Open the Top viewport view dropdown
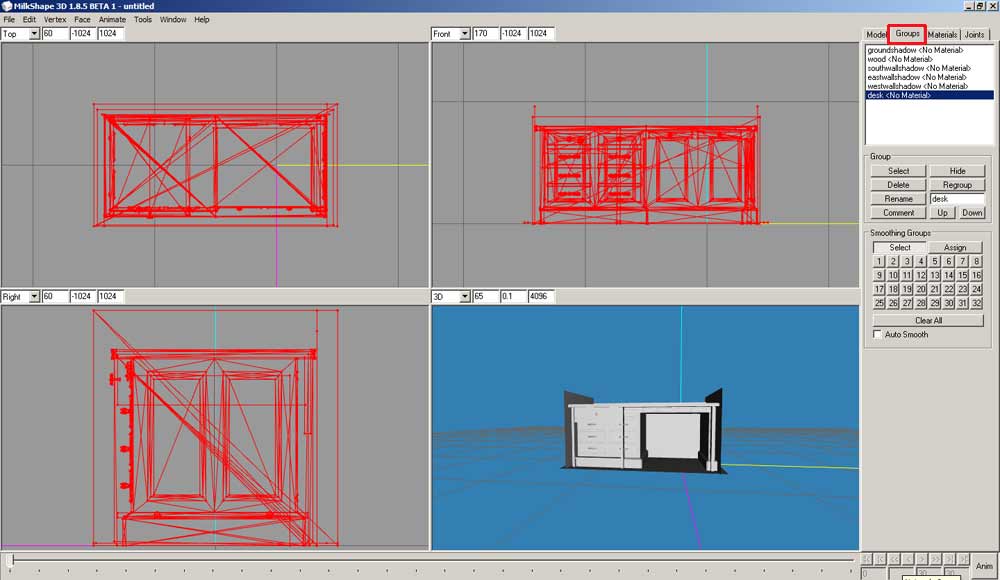Viewport: 1000px width, 580px height. coord(34,34)
